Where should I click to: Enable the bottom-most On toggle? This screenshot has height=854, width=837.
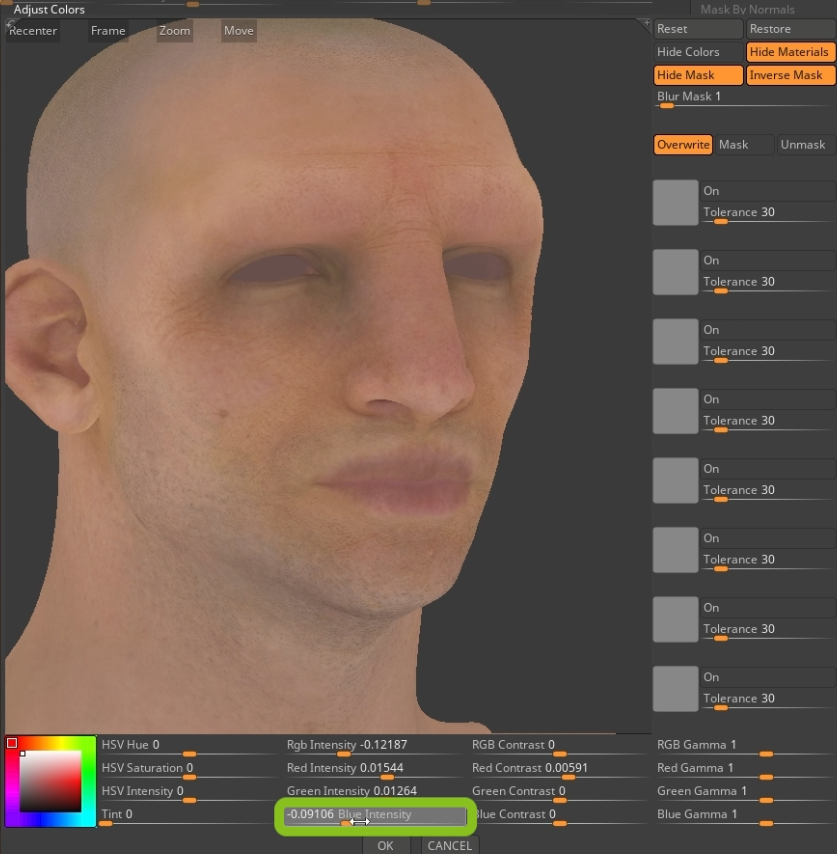click(x=768, y=677)
